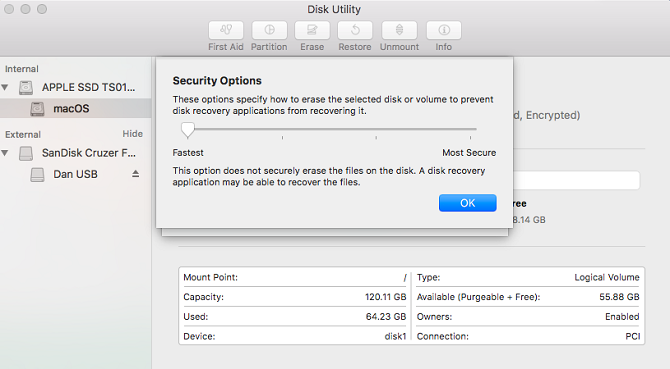
Task: Open the Info toolbar button
Action: [444, 30]
